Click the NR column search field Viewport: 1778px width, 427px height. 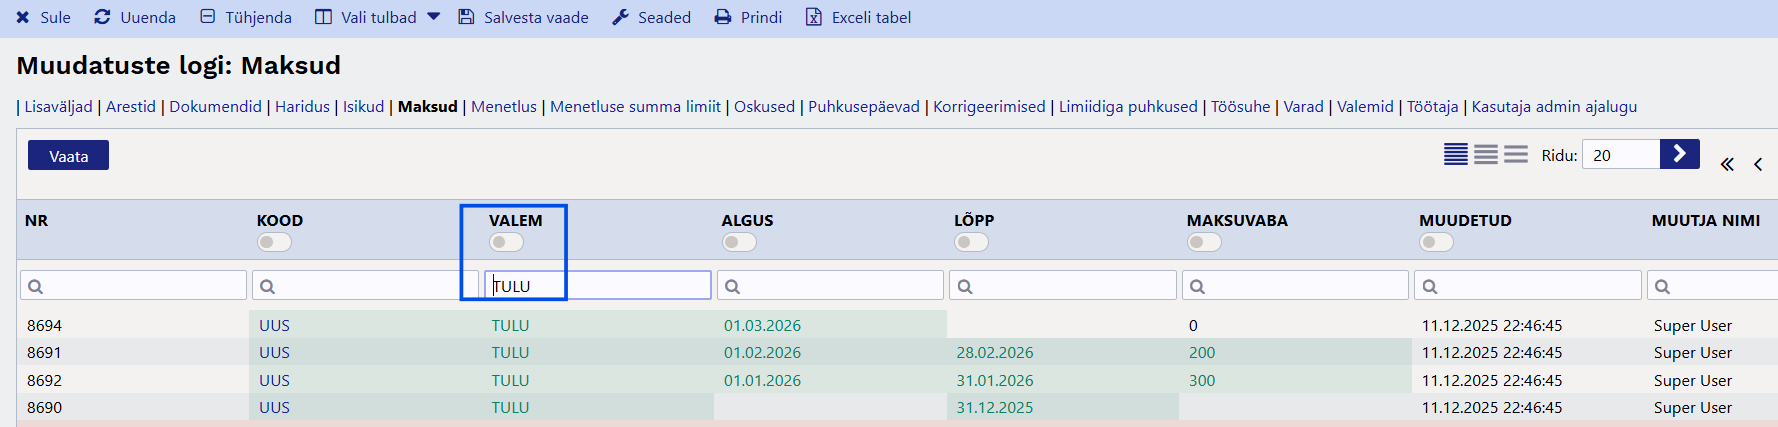coord(134,286)
